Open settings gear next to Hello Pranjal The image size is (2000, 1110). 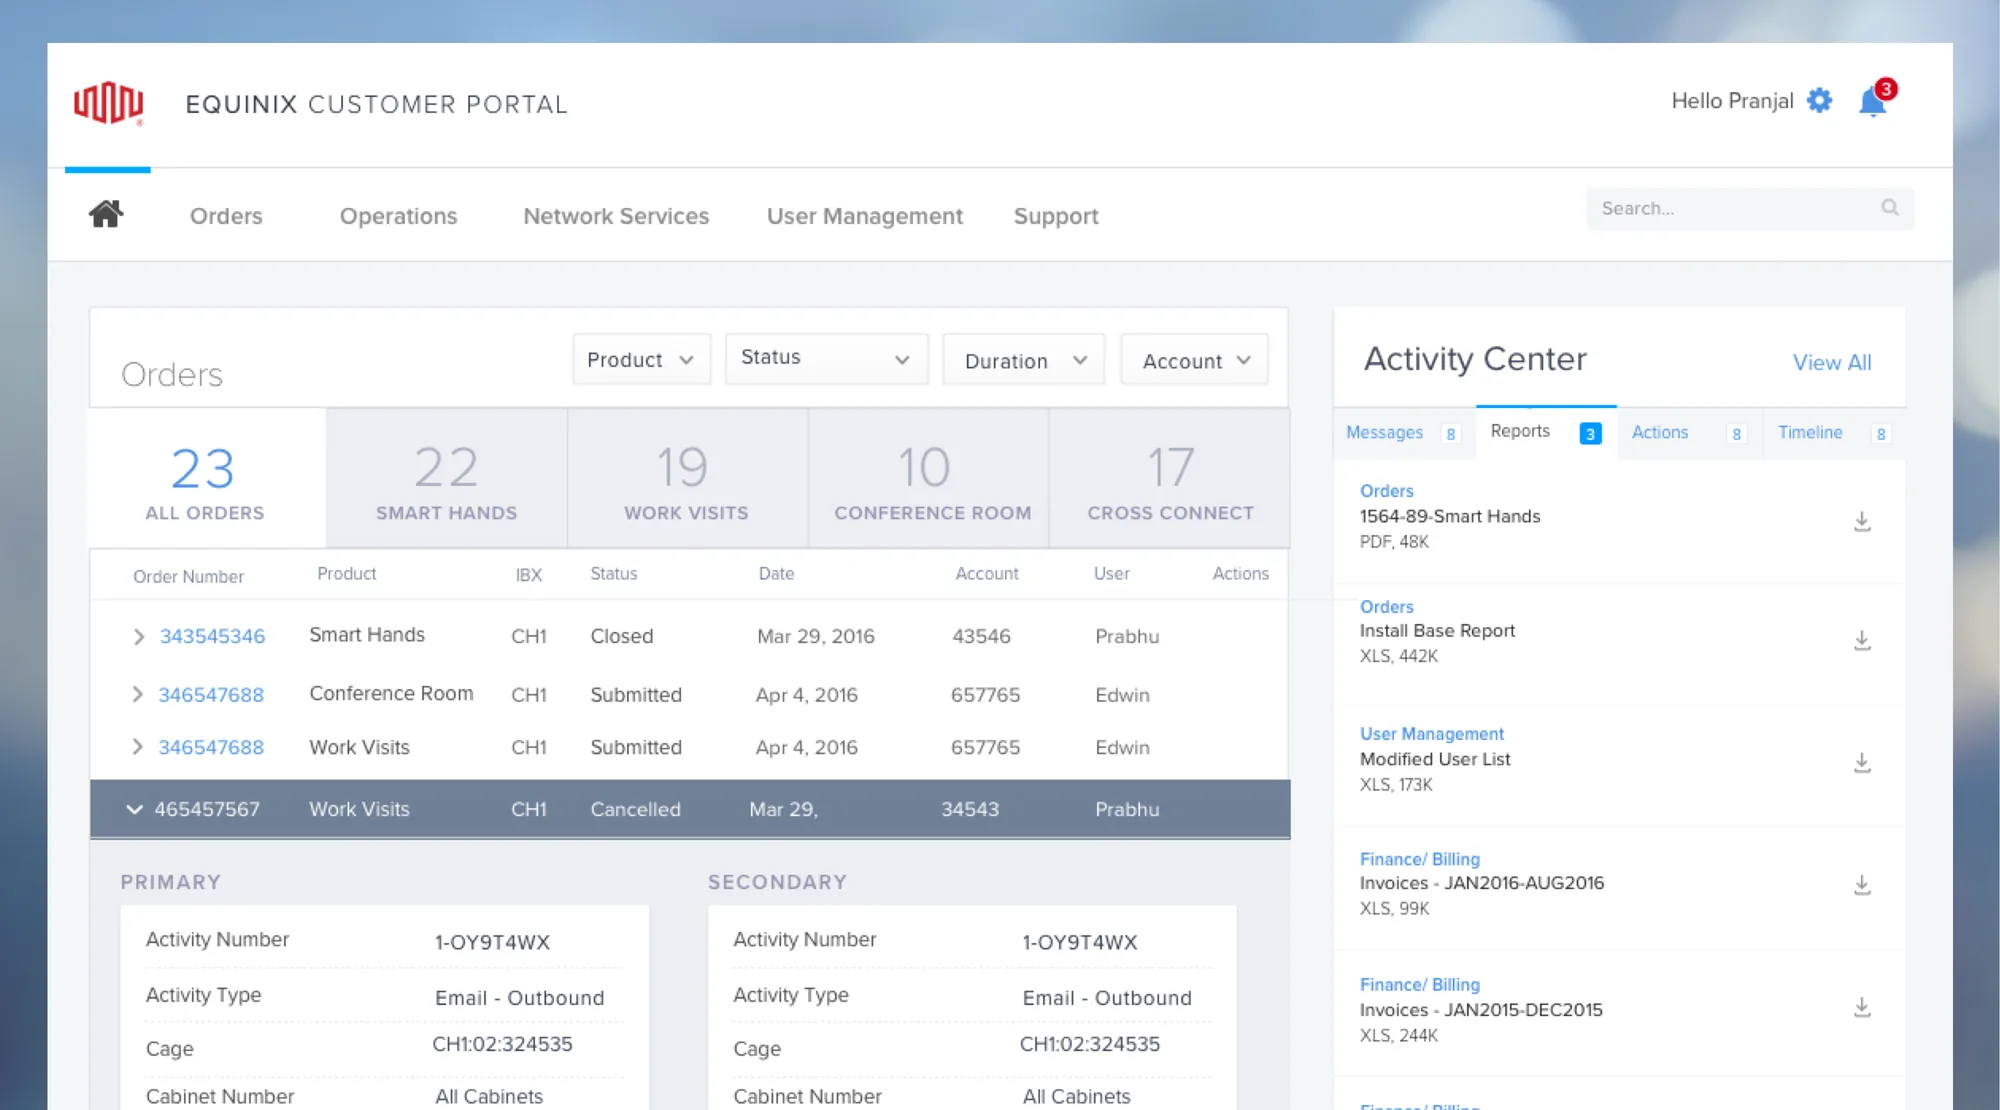pyautogui.click(x=1820, y=101)
